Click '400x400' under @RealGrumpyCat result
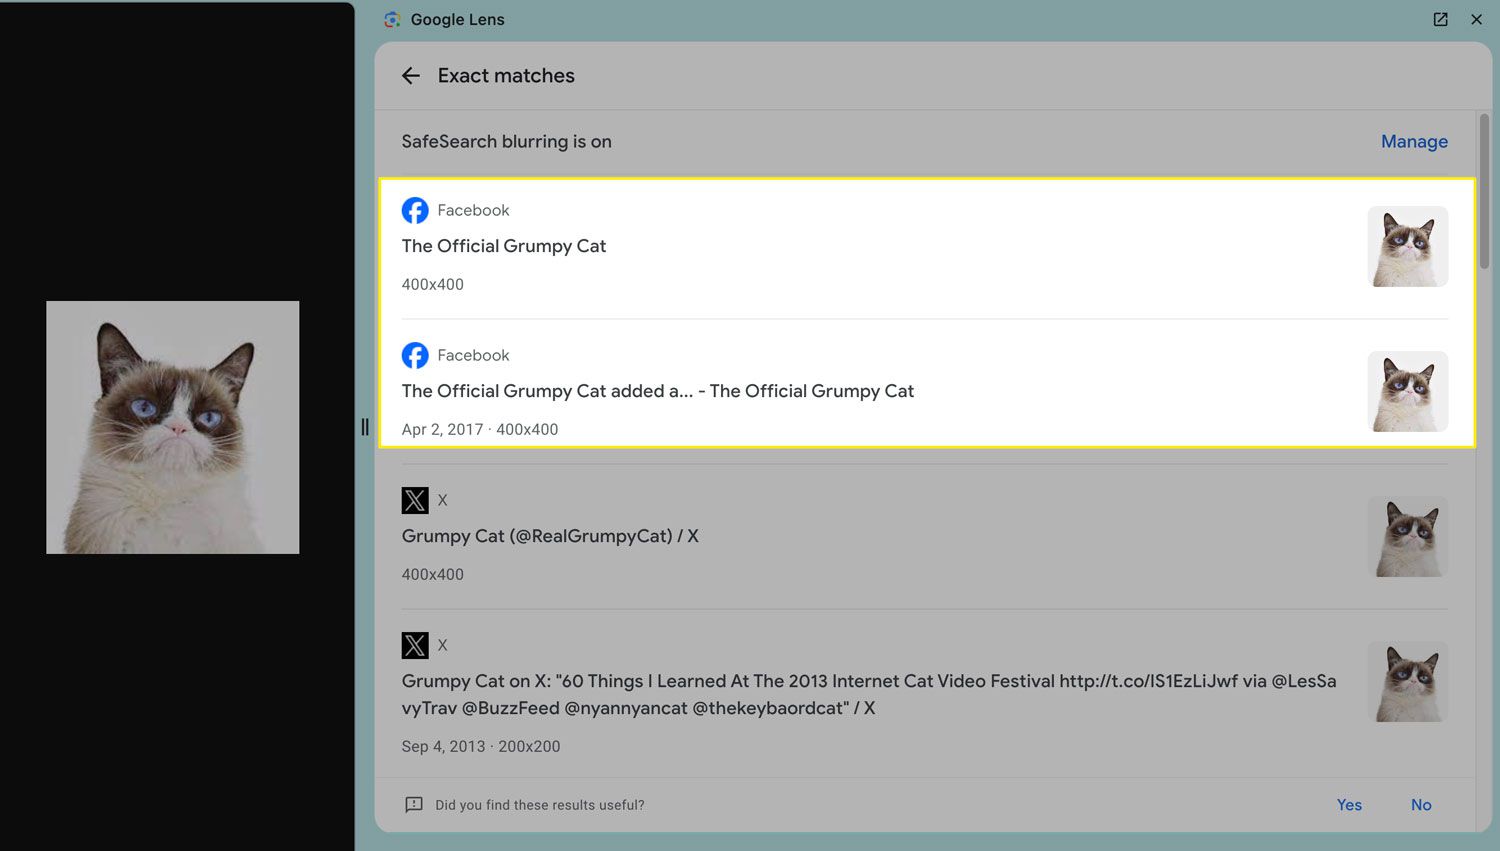This screenshot has width=1500, height=851. tap(432, 574)
